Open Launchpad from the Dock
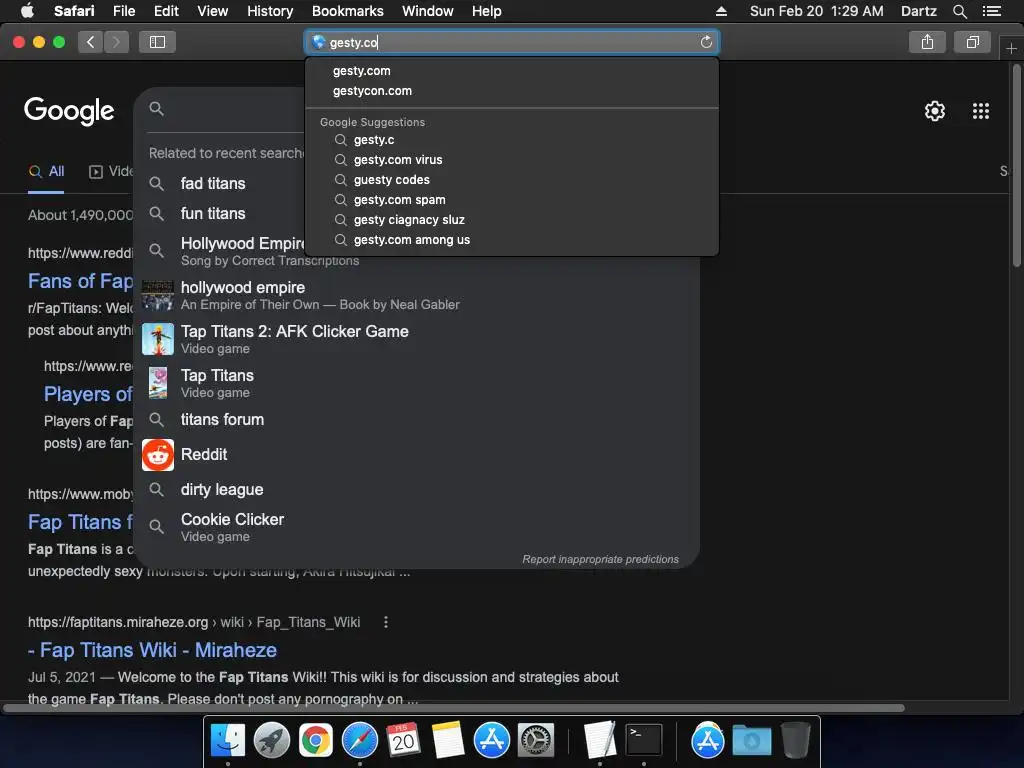Screen dimensions: 1024x768 (x=272, y=741)
